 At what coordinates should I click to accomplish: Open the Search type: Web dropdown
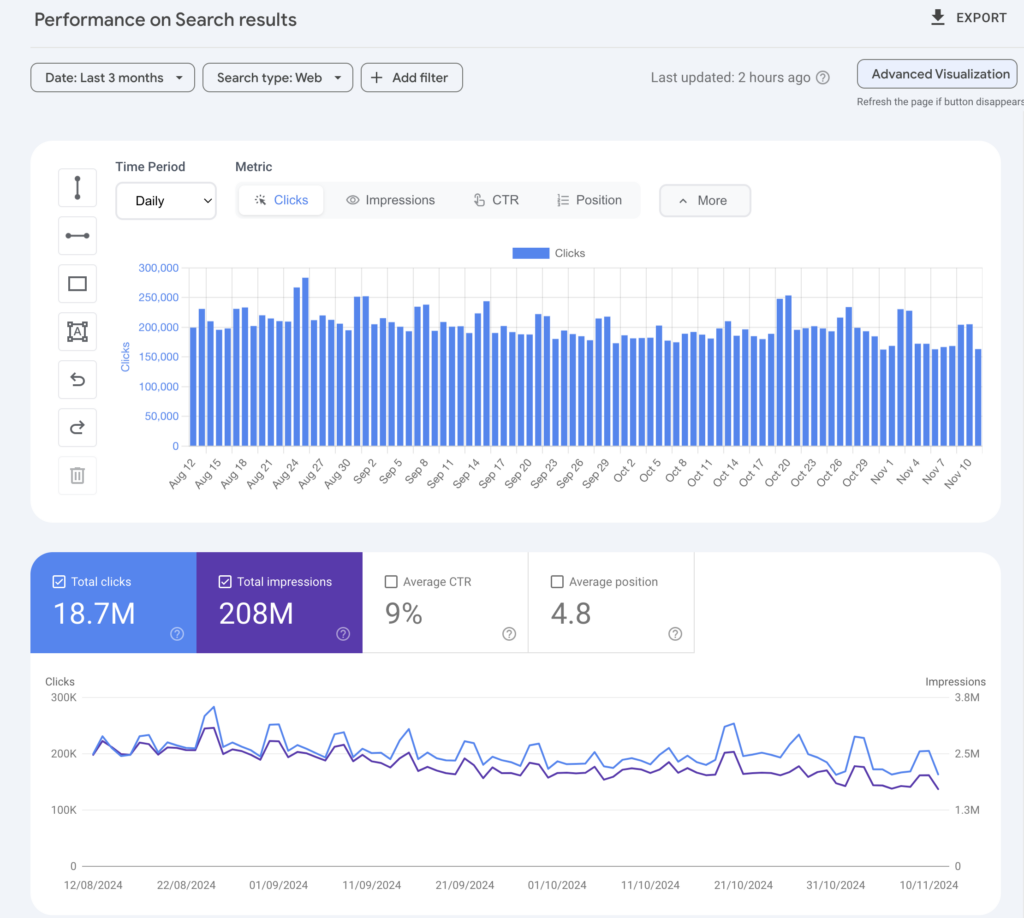(277, 78)
